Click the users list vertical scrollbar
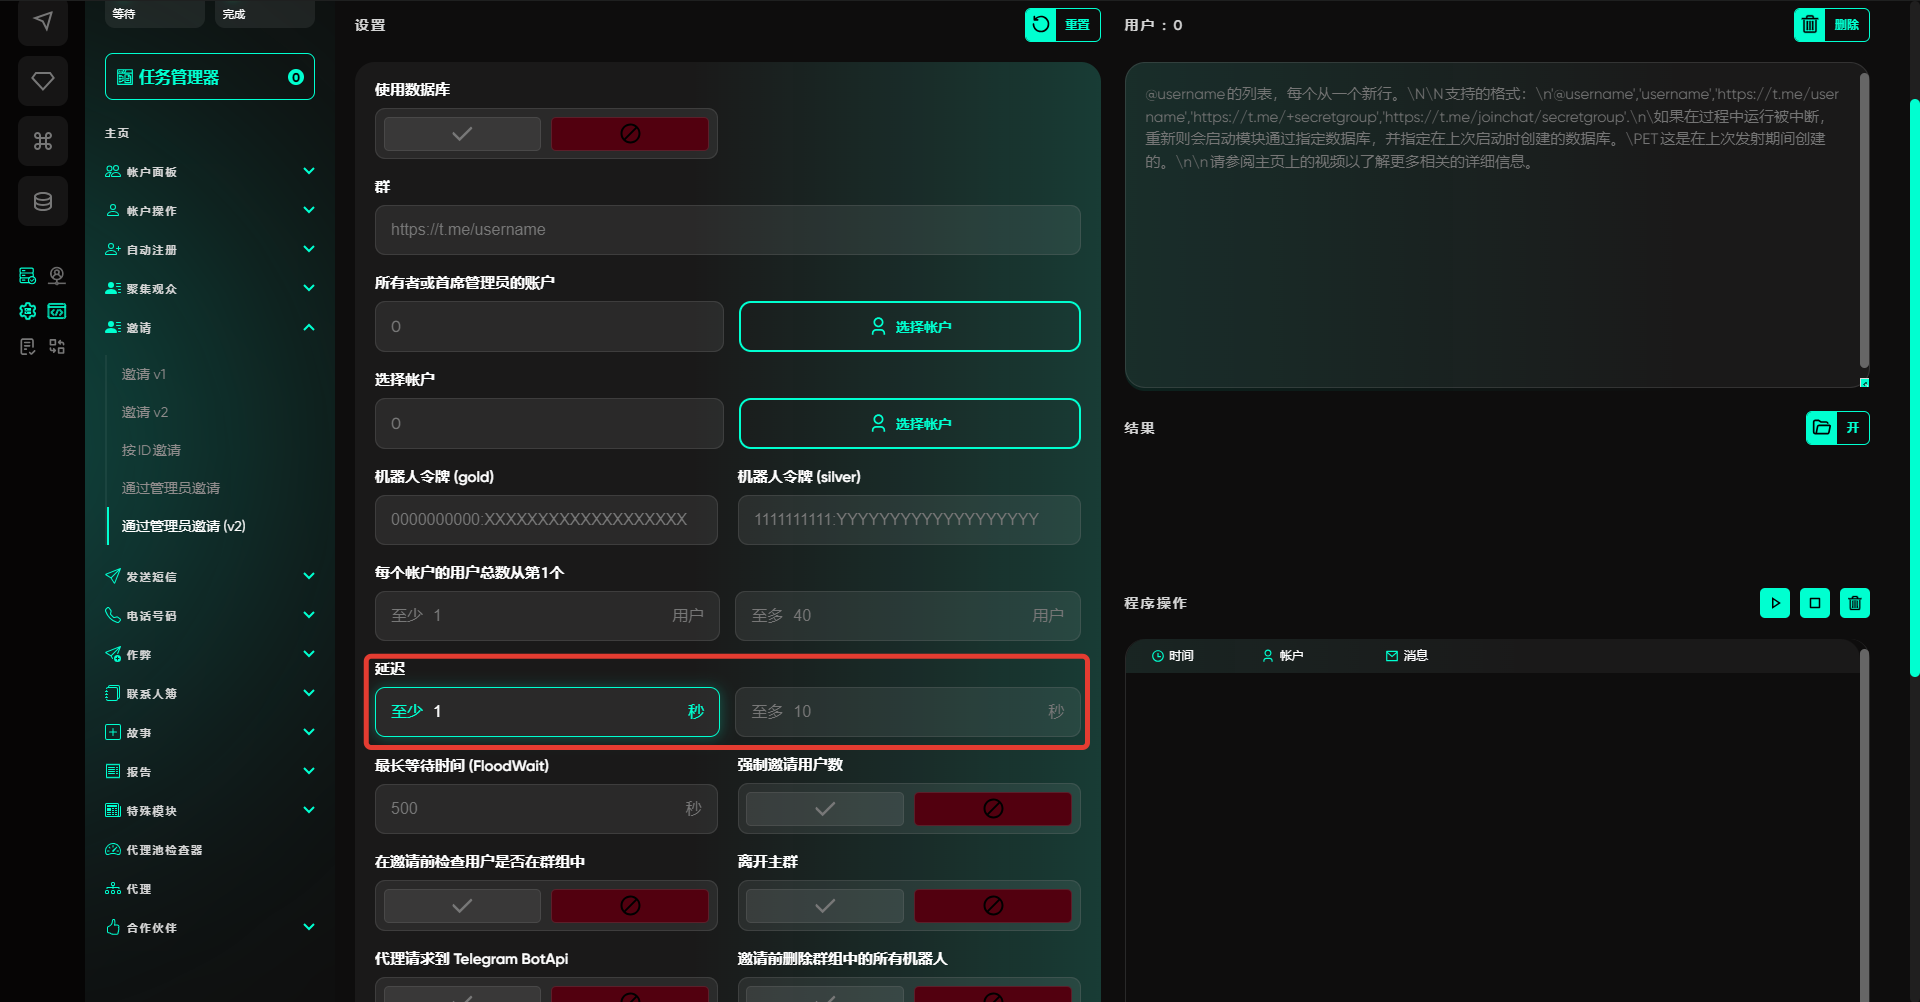Viewport: 1920px width, 1002px height. (1863, 220)
